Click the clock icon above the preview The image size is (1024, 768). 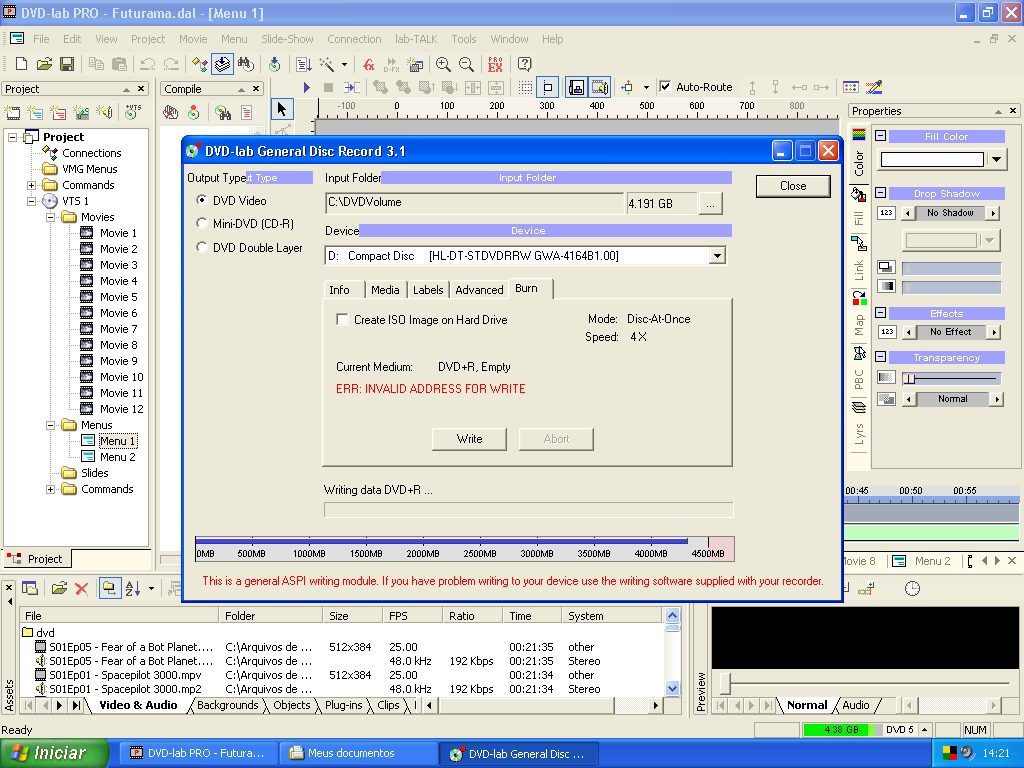tap(912, 588)
